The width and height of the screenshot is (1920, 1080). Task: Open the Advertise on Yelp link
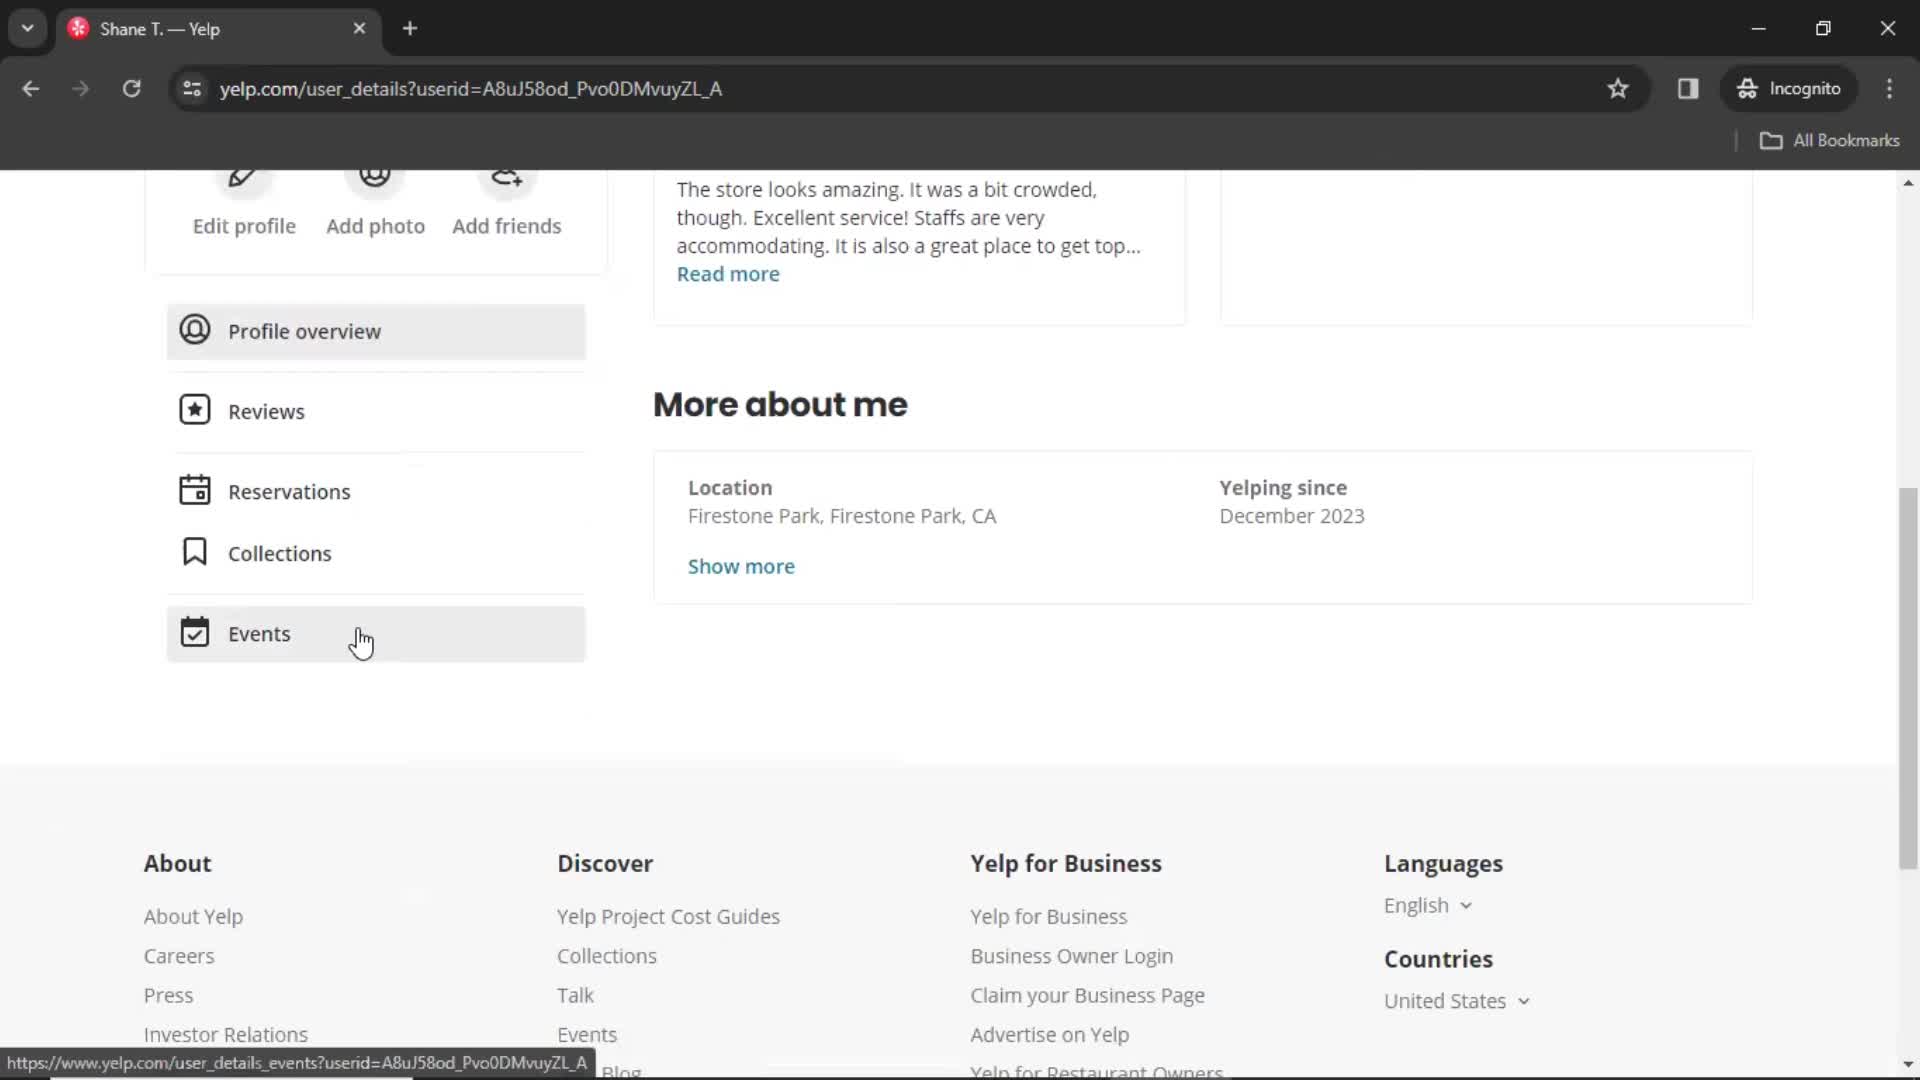[x=1049, y=1035]
